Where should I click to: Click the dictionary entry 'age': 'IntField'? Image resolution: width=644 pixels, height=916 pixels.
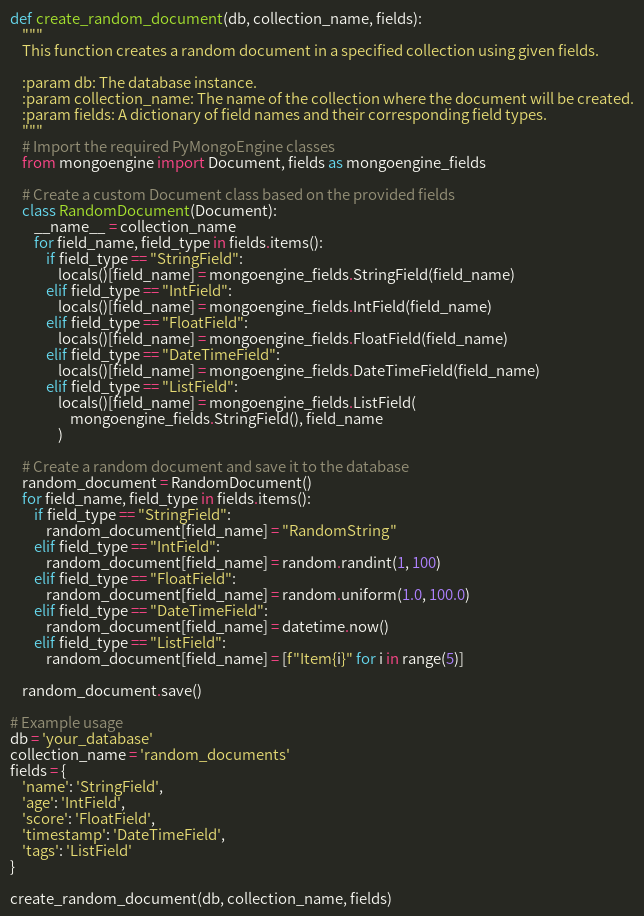click(74, 803)
